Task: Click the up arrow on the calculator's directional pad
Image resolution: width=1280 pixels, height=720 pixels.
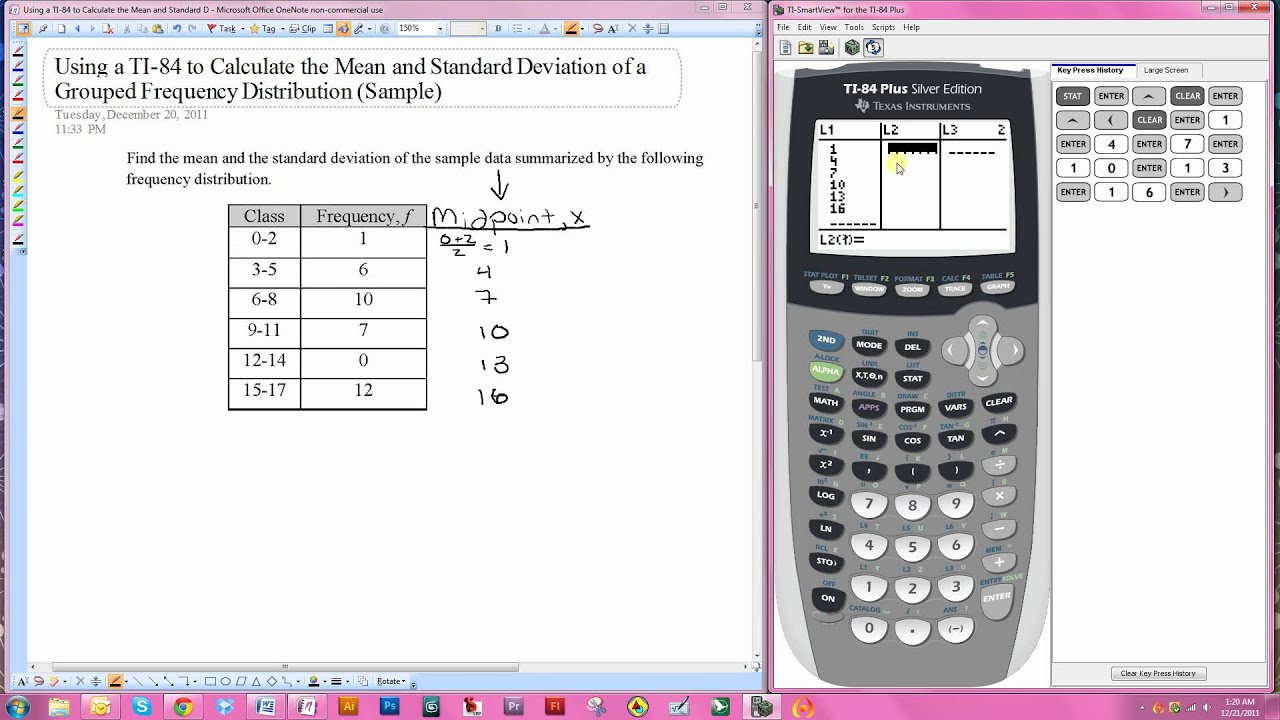Action: click(983, 325)
